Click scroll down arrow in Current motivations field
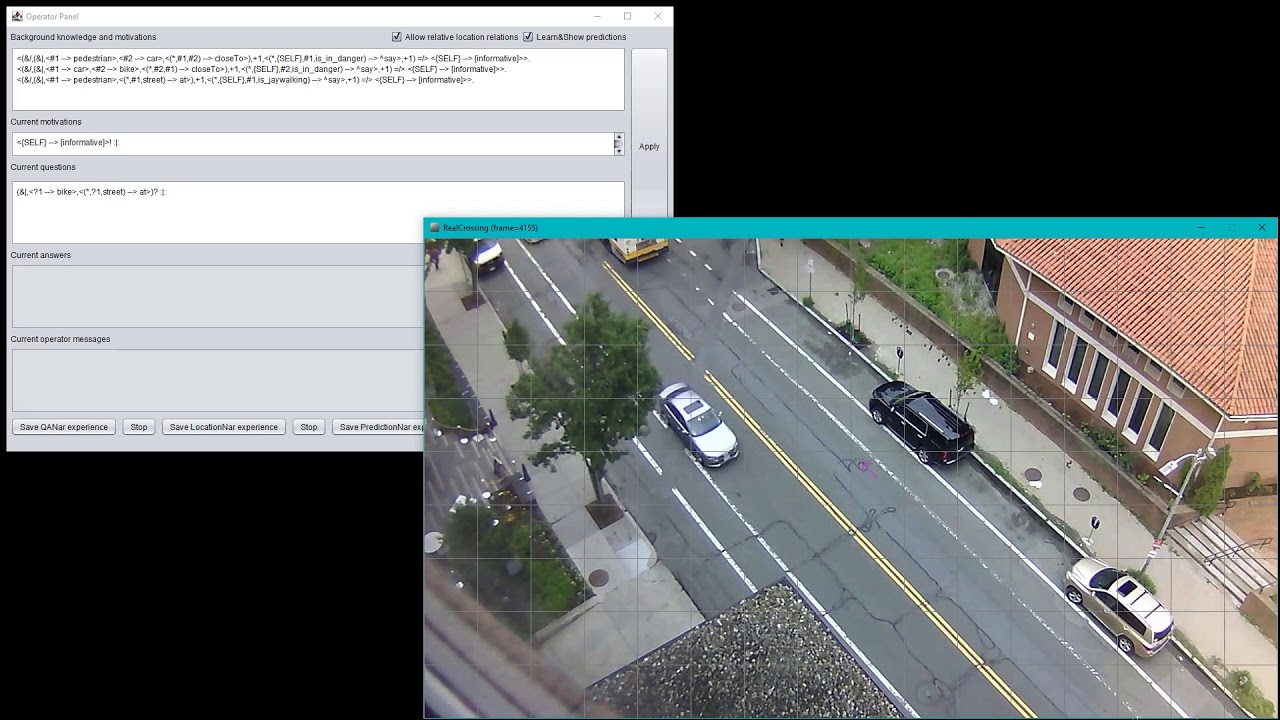This screenshot has height=720, width=1280. coord(618,149)
